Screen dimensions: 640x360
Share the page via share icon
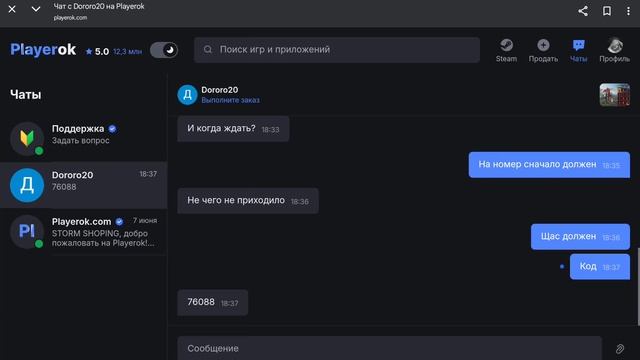[583, 11]
